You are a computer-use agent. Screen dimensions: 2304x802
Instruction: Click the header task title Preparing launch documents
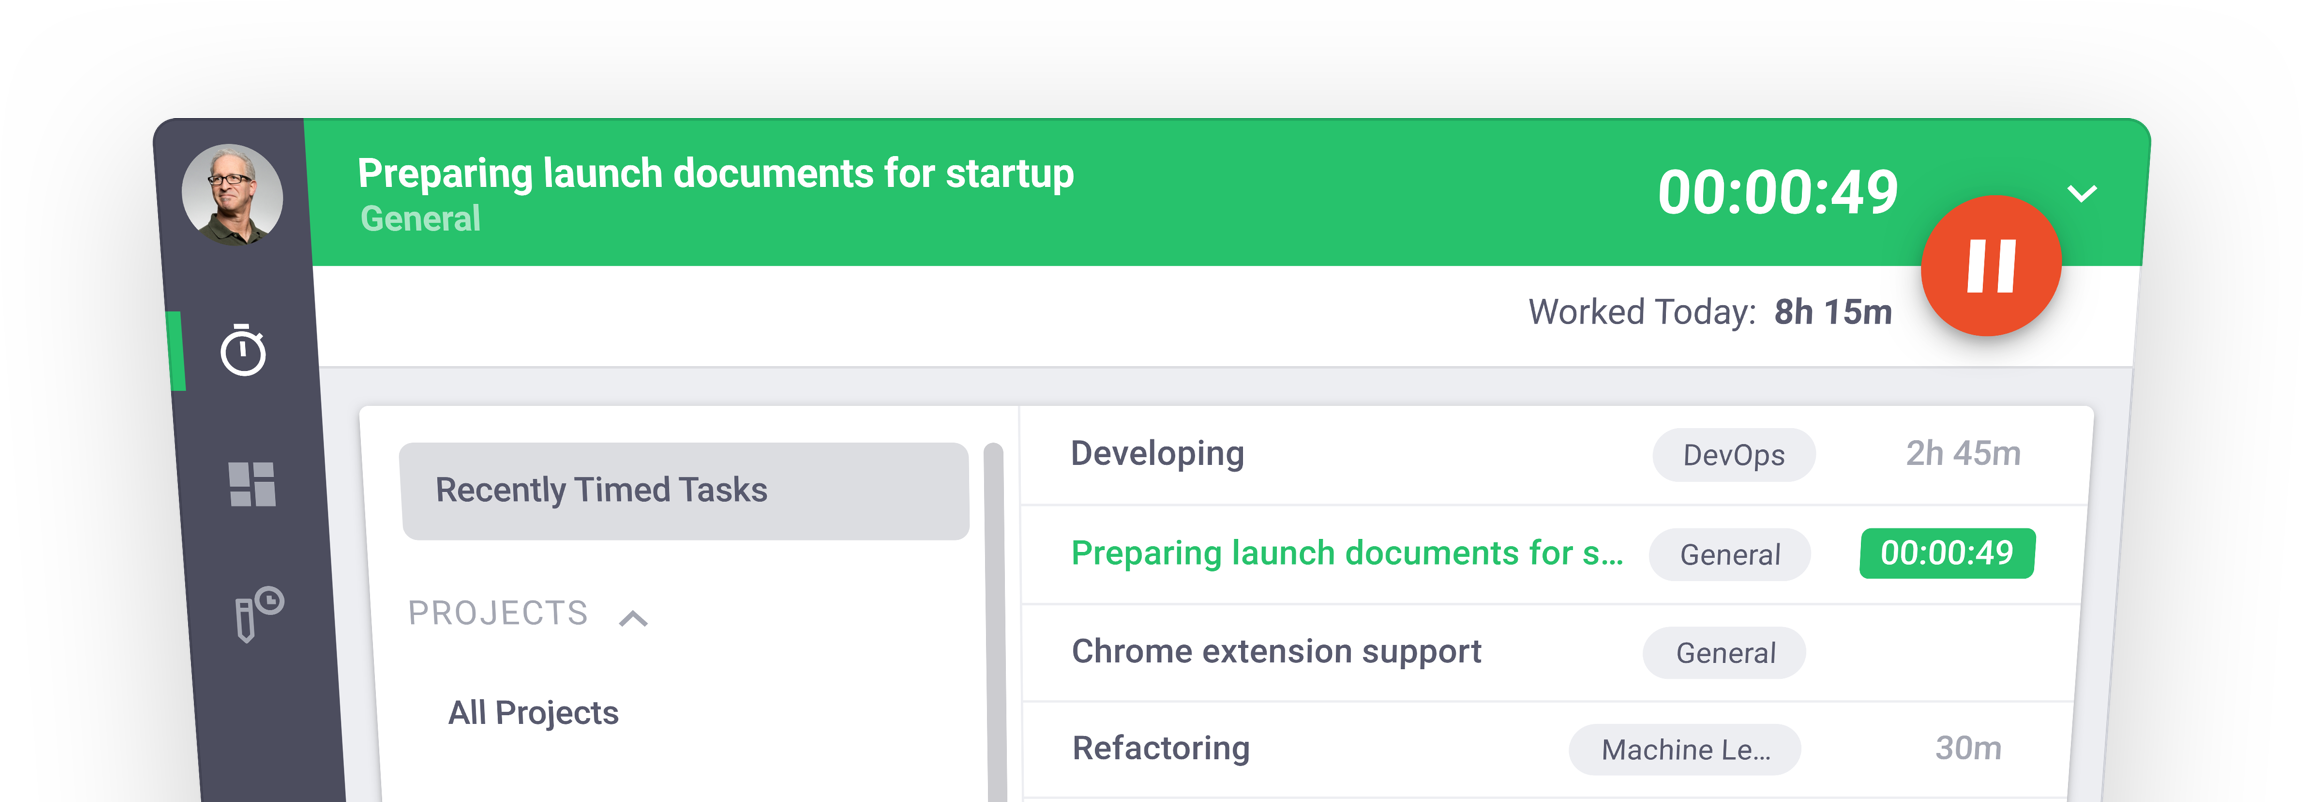tap(715, 174)
